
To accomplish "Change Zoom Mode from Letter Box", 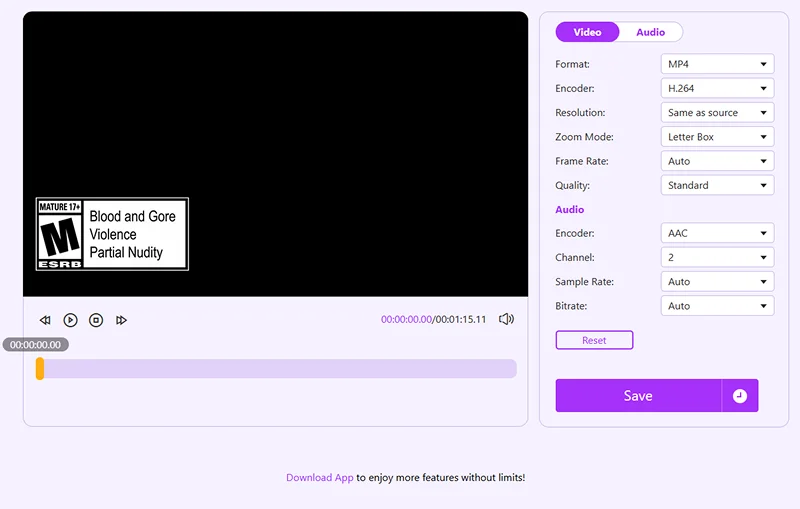I will pyautogui.click(x=717, y=137).
